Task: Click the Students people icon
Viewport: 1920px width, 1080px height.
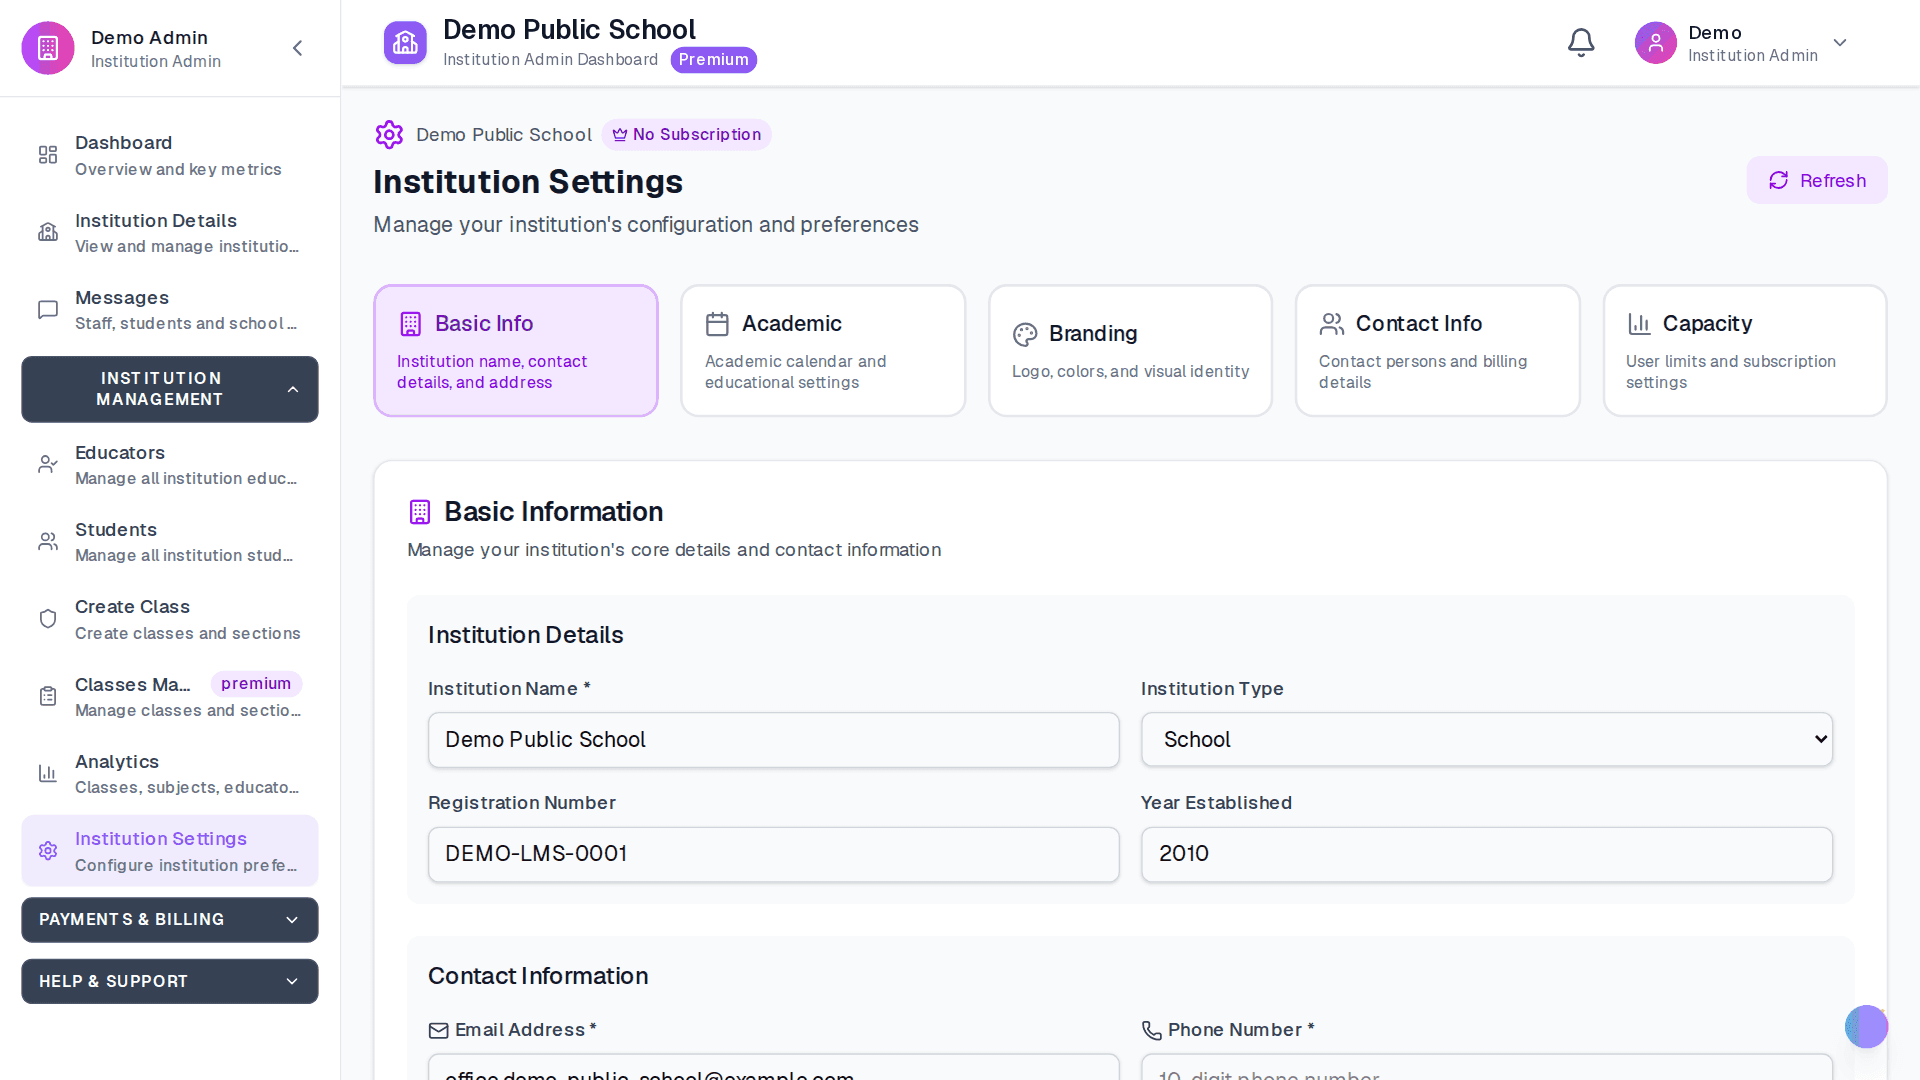Action: click(x=48, y=542)
